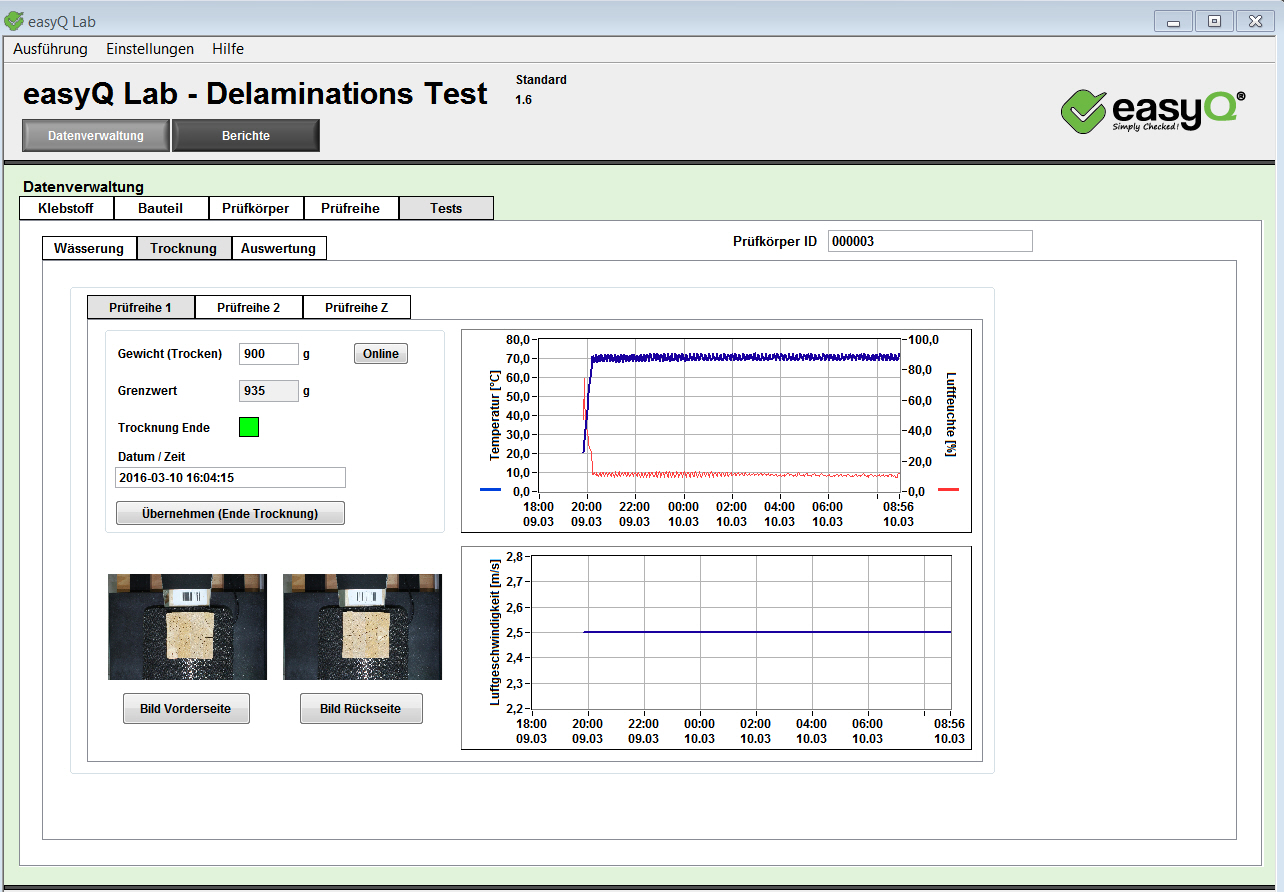Click the air velocity chart

[716, 647]
